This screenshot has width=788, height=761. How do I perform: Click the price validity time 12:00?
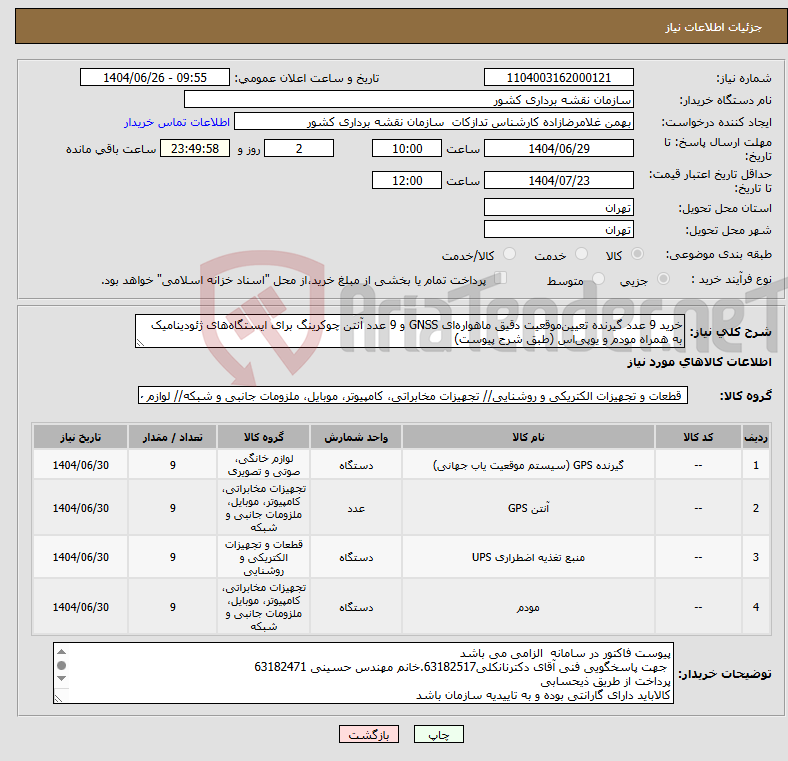[407, 180]
